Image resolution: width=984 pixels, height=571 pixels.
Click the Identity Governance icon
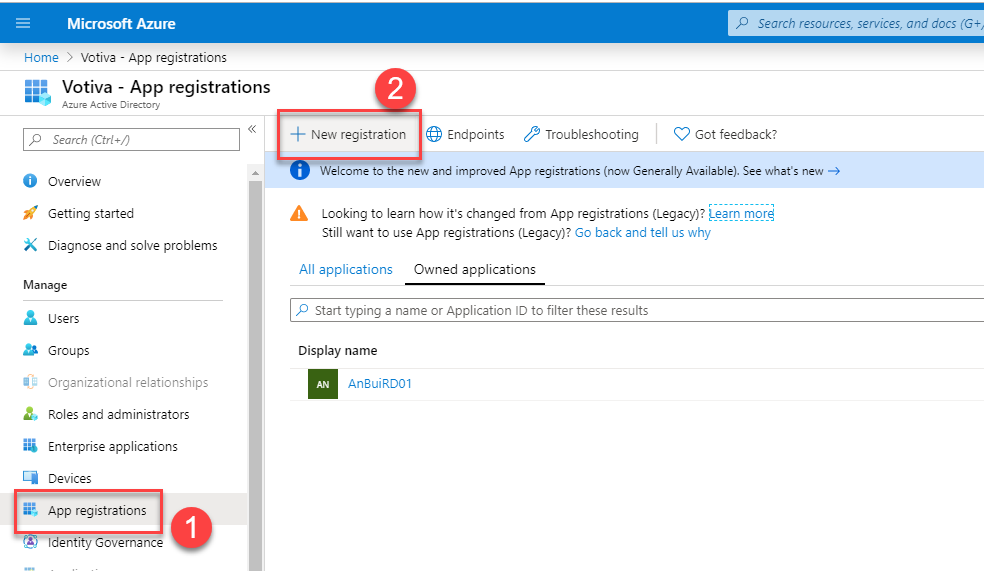coord(30,542)
